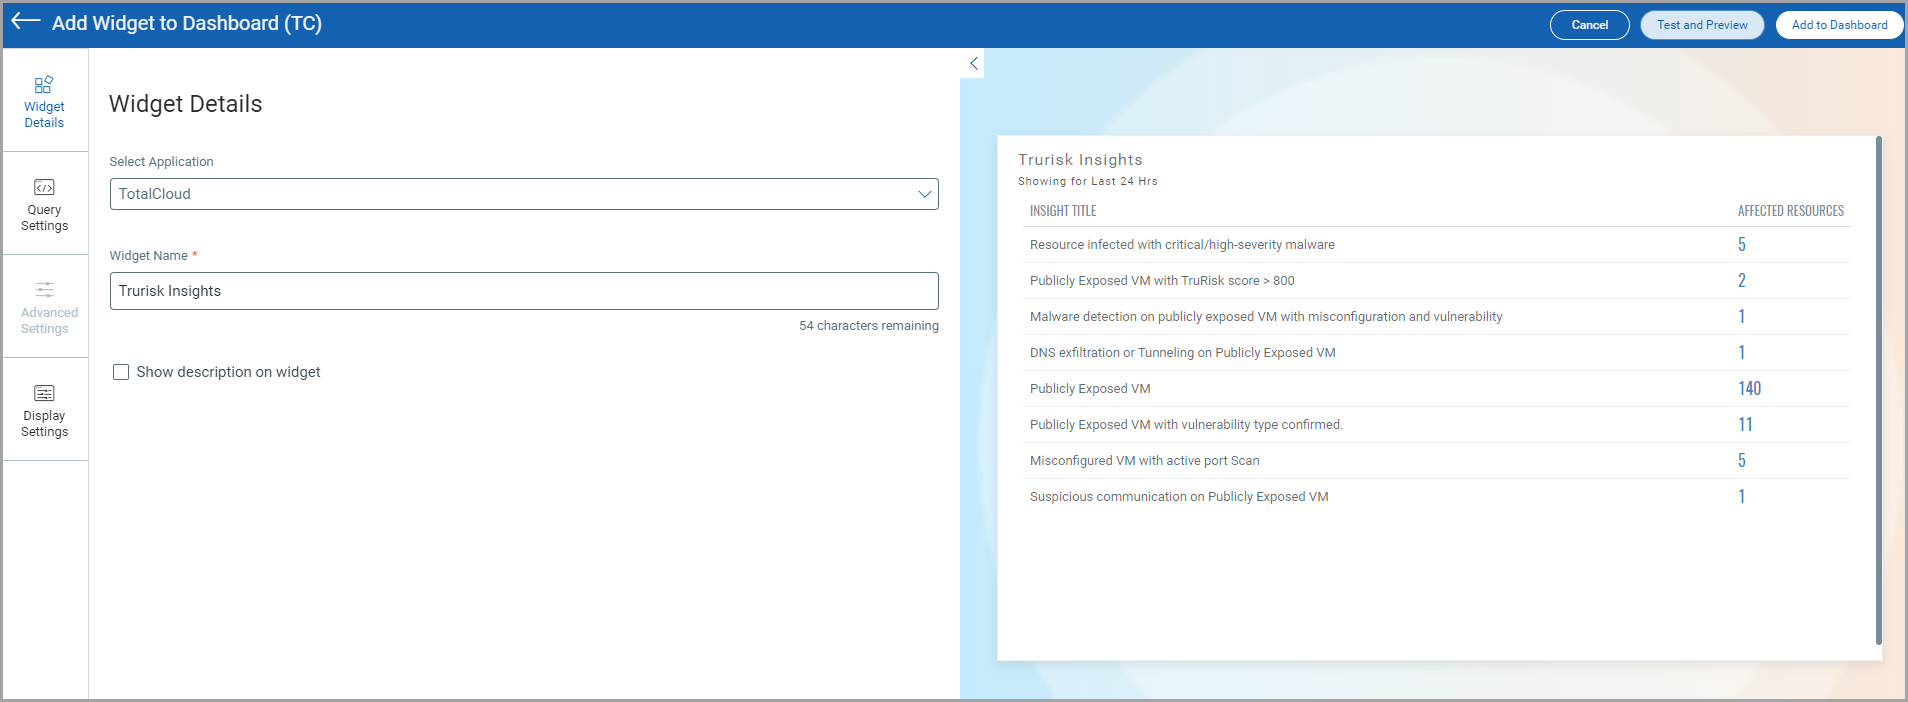Enable Show description on widget checkbox

(121, 372)
